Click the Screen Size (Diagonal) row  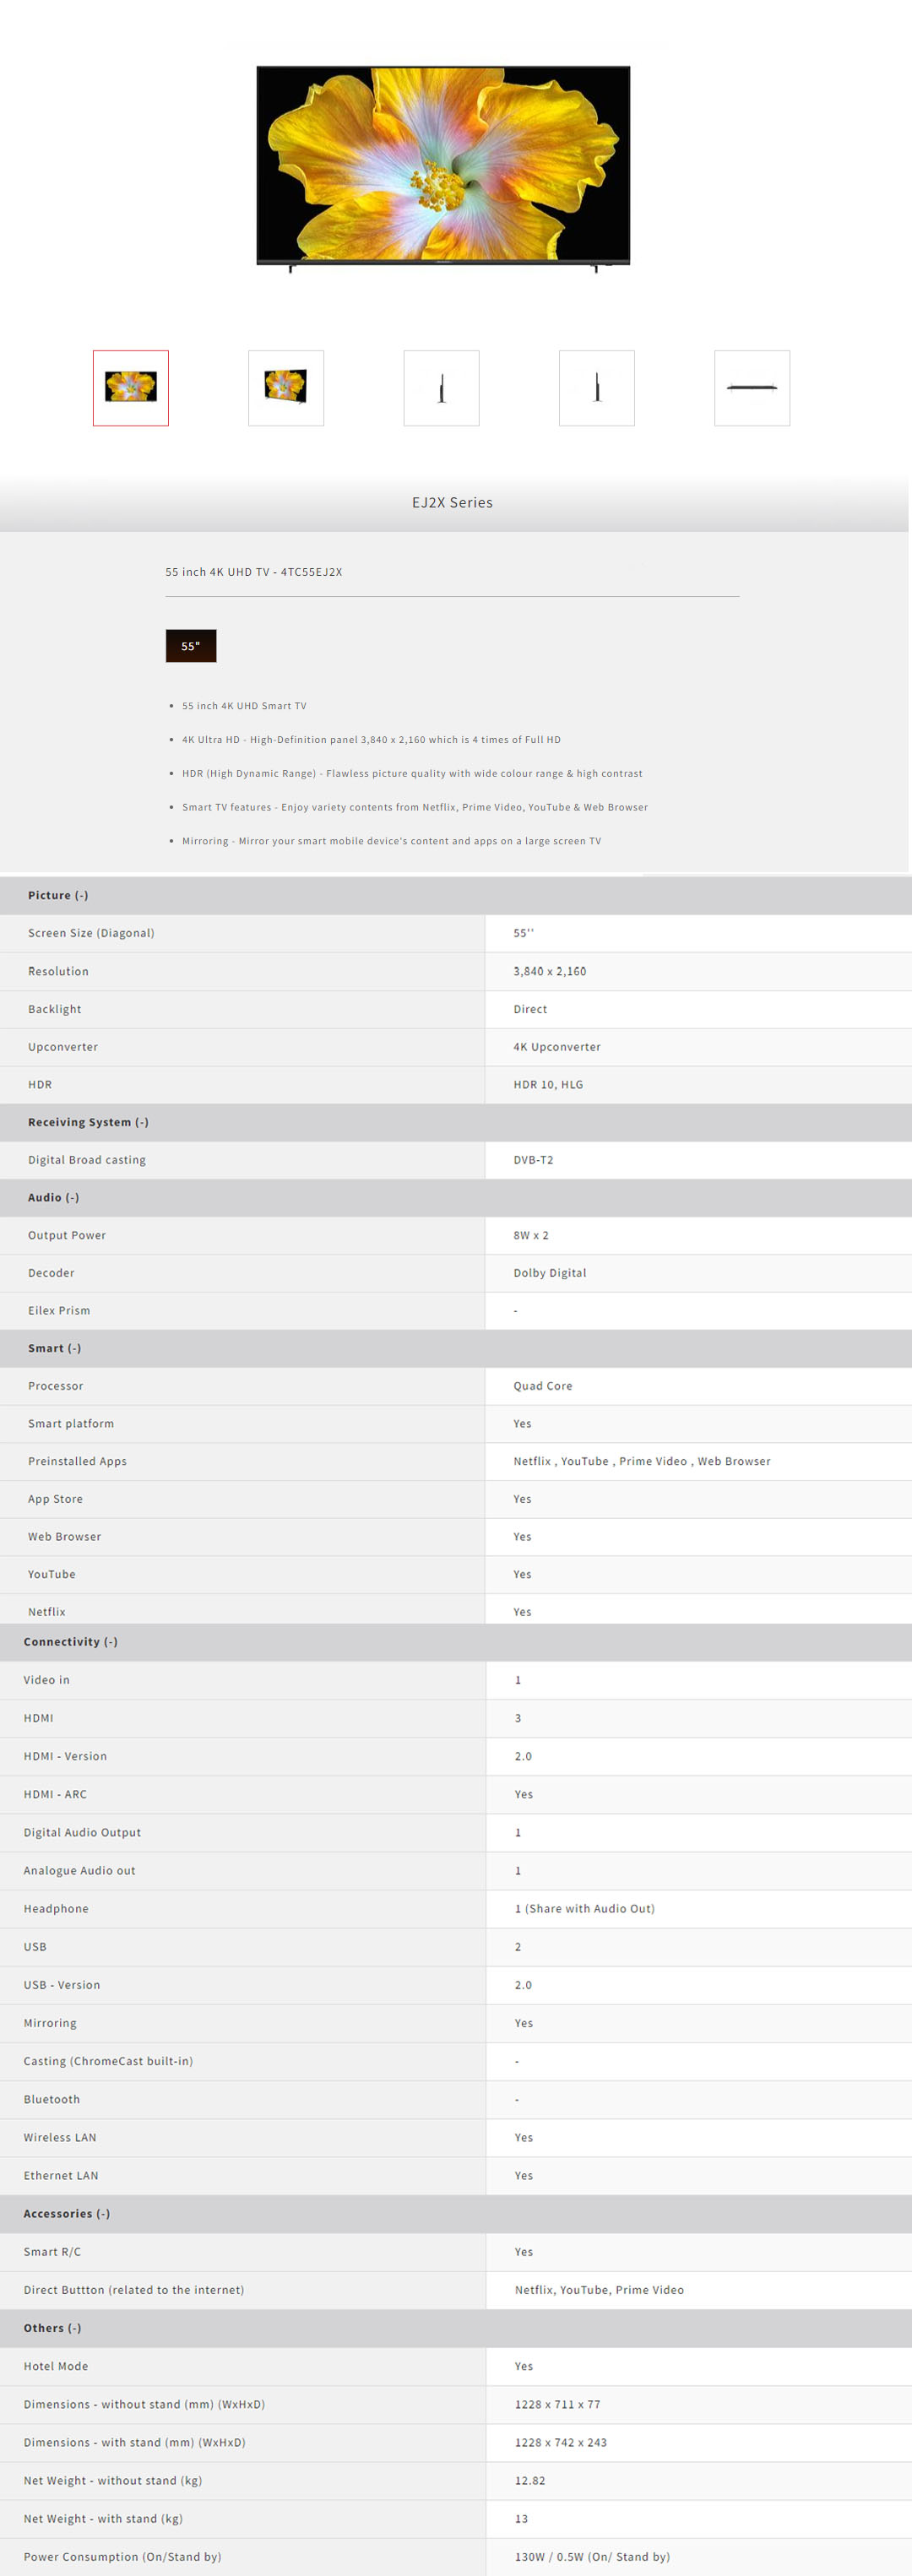[91, 933]
